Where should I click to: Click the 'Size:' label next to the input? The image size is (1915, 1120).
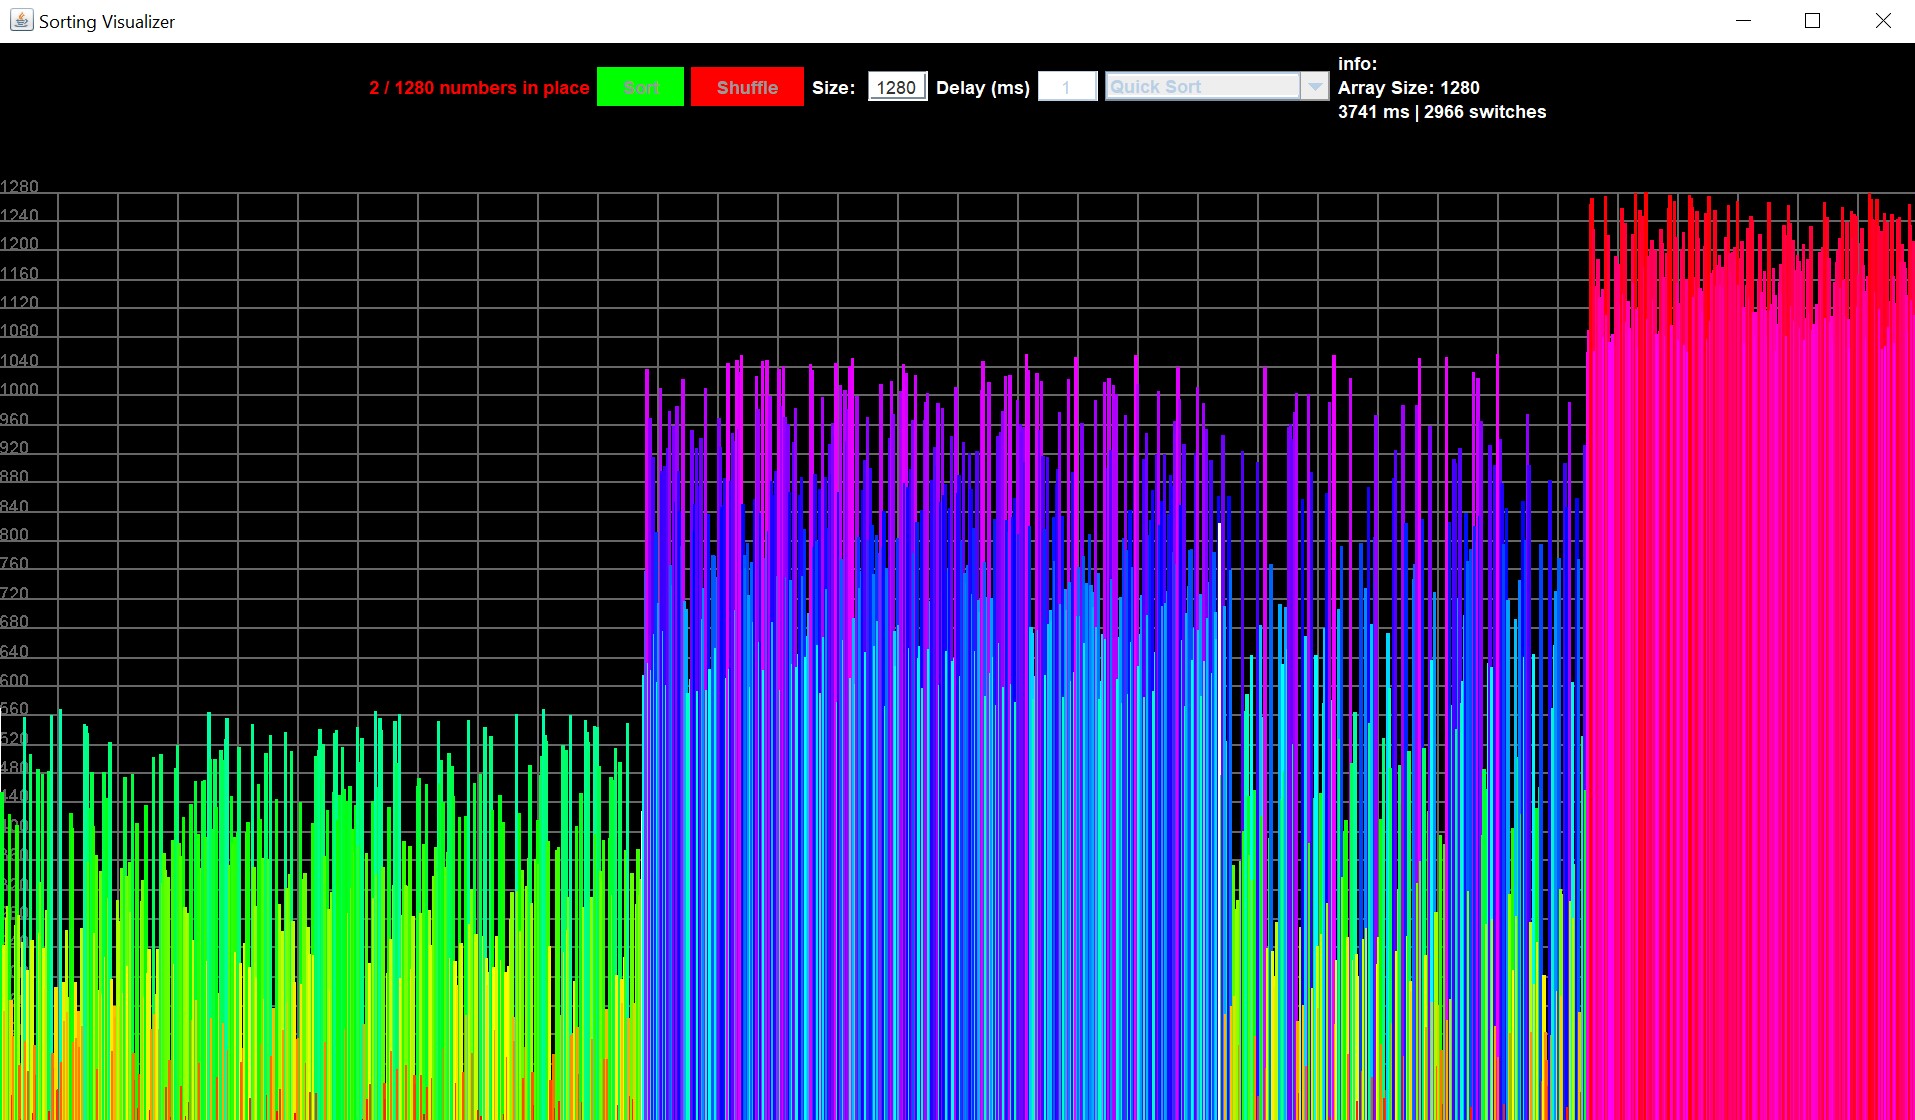click(833, 87)
